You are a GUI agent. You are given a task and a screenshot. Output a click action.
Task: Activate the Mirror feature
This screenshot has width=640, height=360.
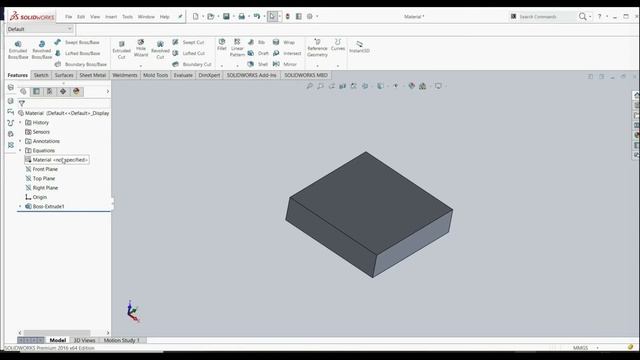point(284,64)
